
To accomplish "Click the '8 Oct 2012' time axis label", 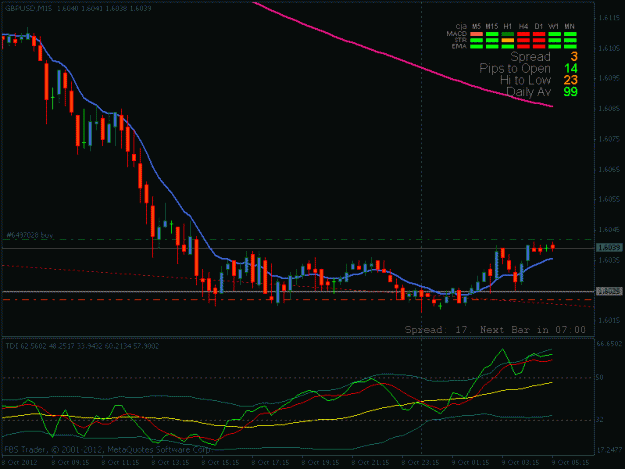I will 20,463.
